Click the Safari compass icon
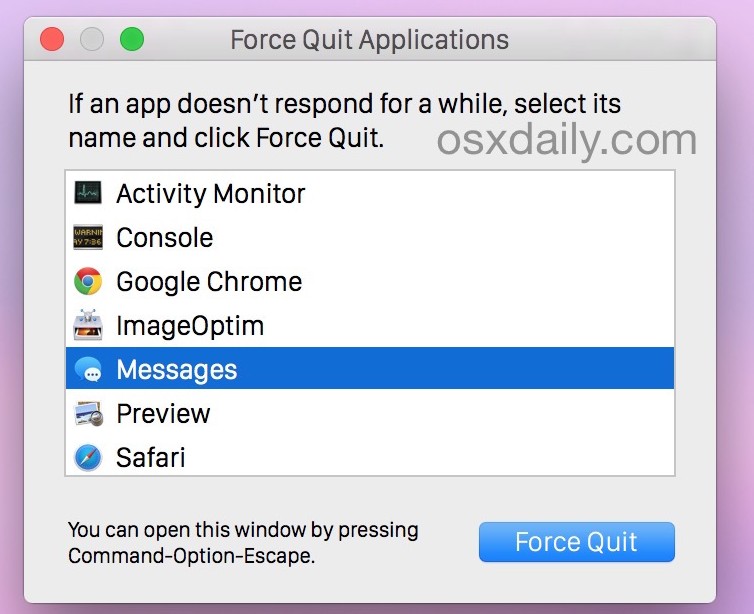The height and width of the screenshot is (614, 754). [88, 458]
